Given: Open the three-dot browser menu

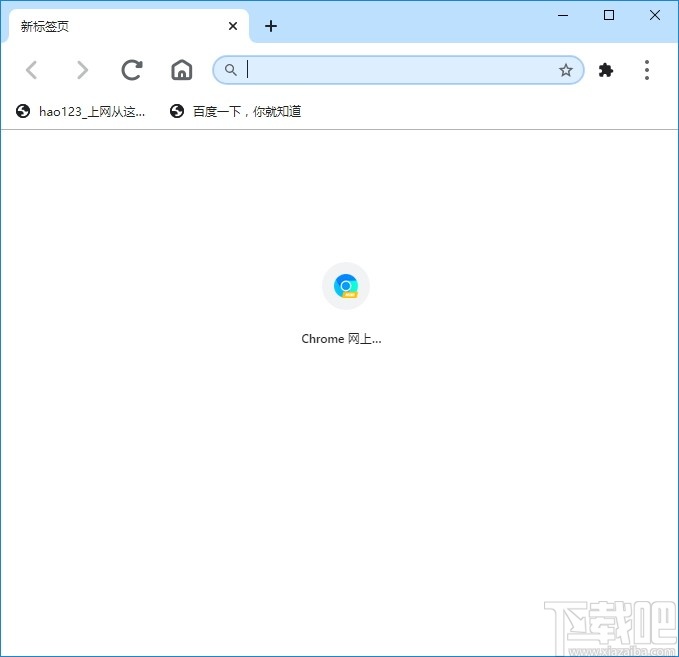Looking at the screenshot, I should (647, 70).
